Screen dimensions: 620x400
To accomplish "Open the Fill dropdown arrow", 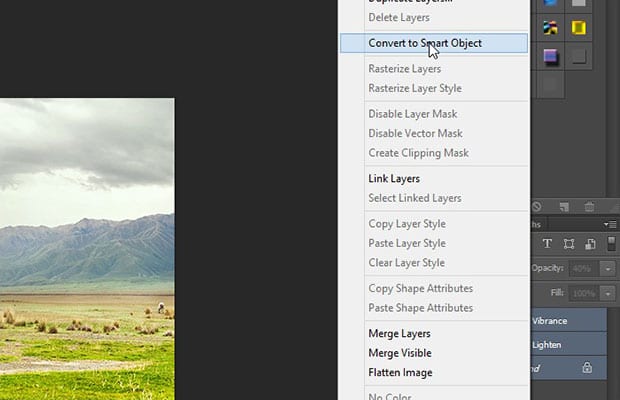I will [608, 293].
